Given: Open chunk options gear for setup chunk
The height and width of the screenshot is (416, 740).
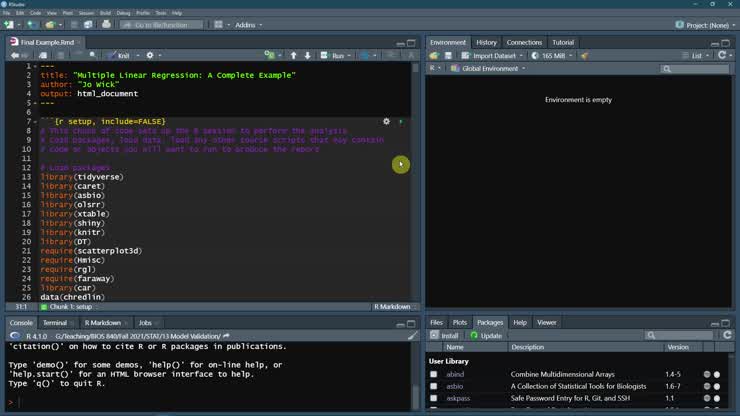Looking at the screenshot, I should (x=386, y=122).
